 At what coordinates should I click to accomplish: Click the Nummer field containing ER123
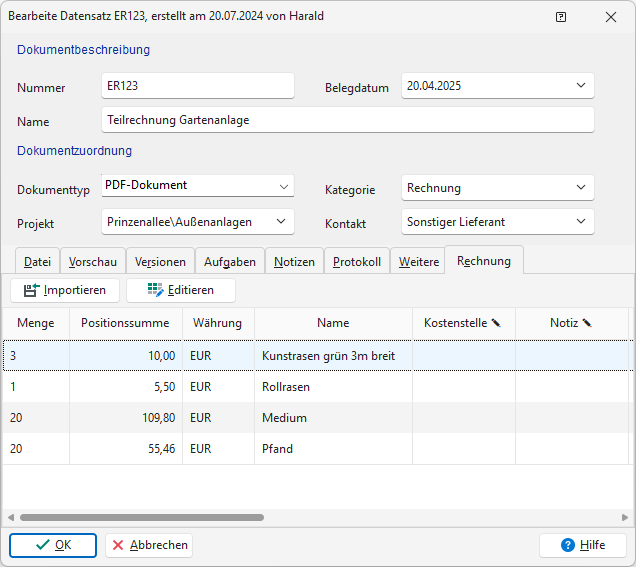click(197, 86)
